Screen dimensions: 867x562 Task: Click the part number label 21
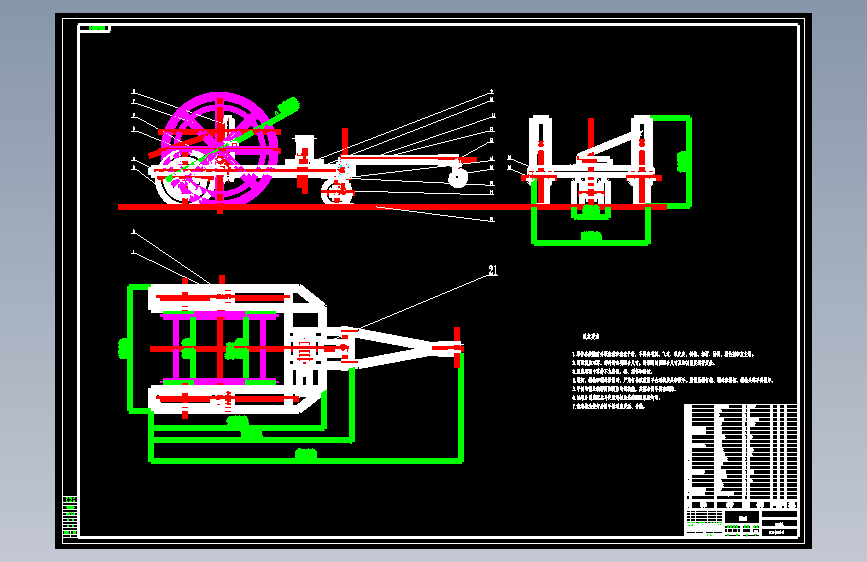[x=493, y=270]
